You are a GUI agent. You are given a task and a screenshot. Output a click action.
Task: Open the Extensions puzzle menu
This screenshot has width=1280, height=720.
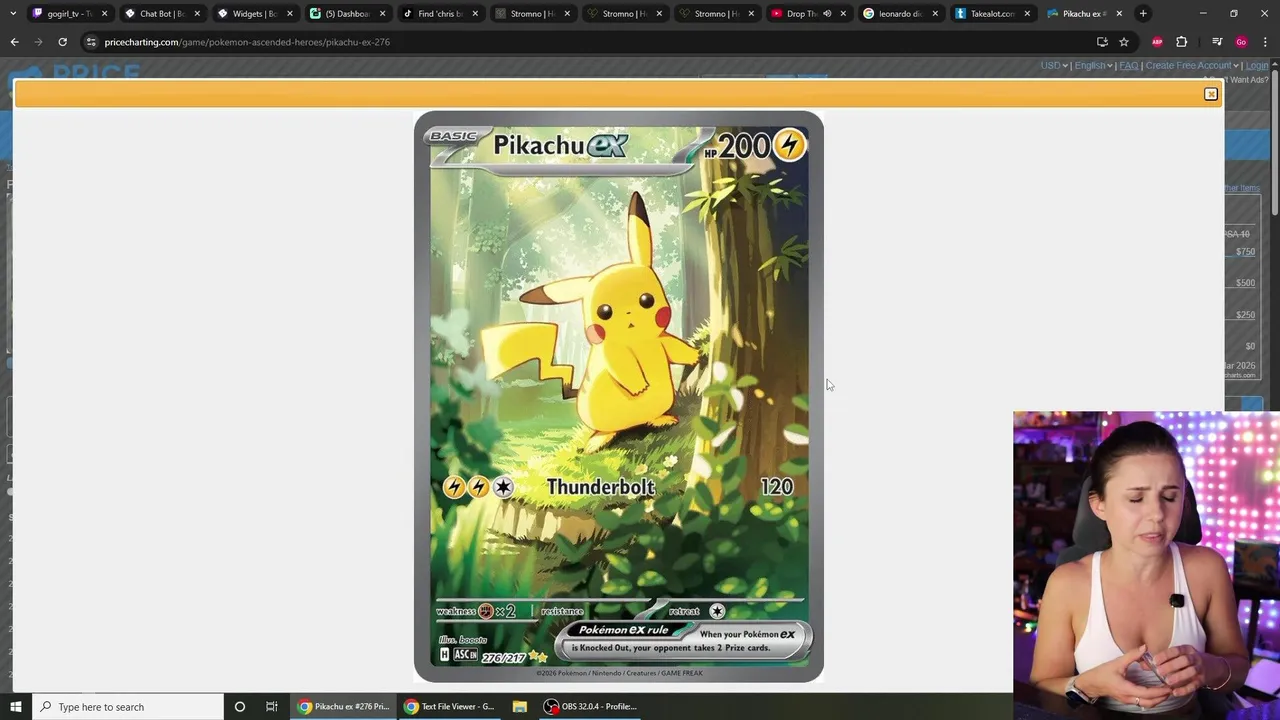tap(1181, 42)
